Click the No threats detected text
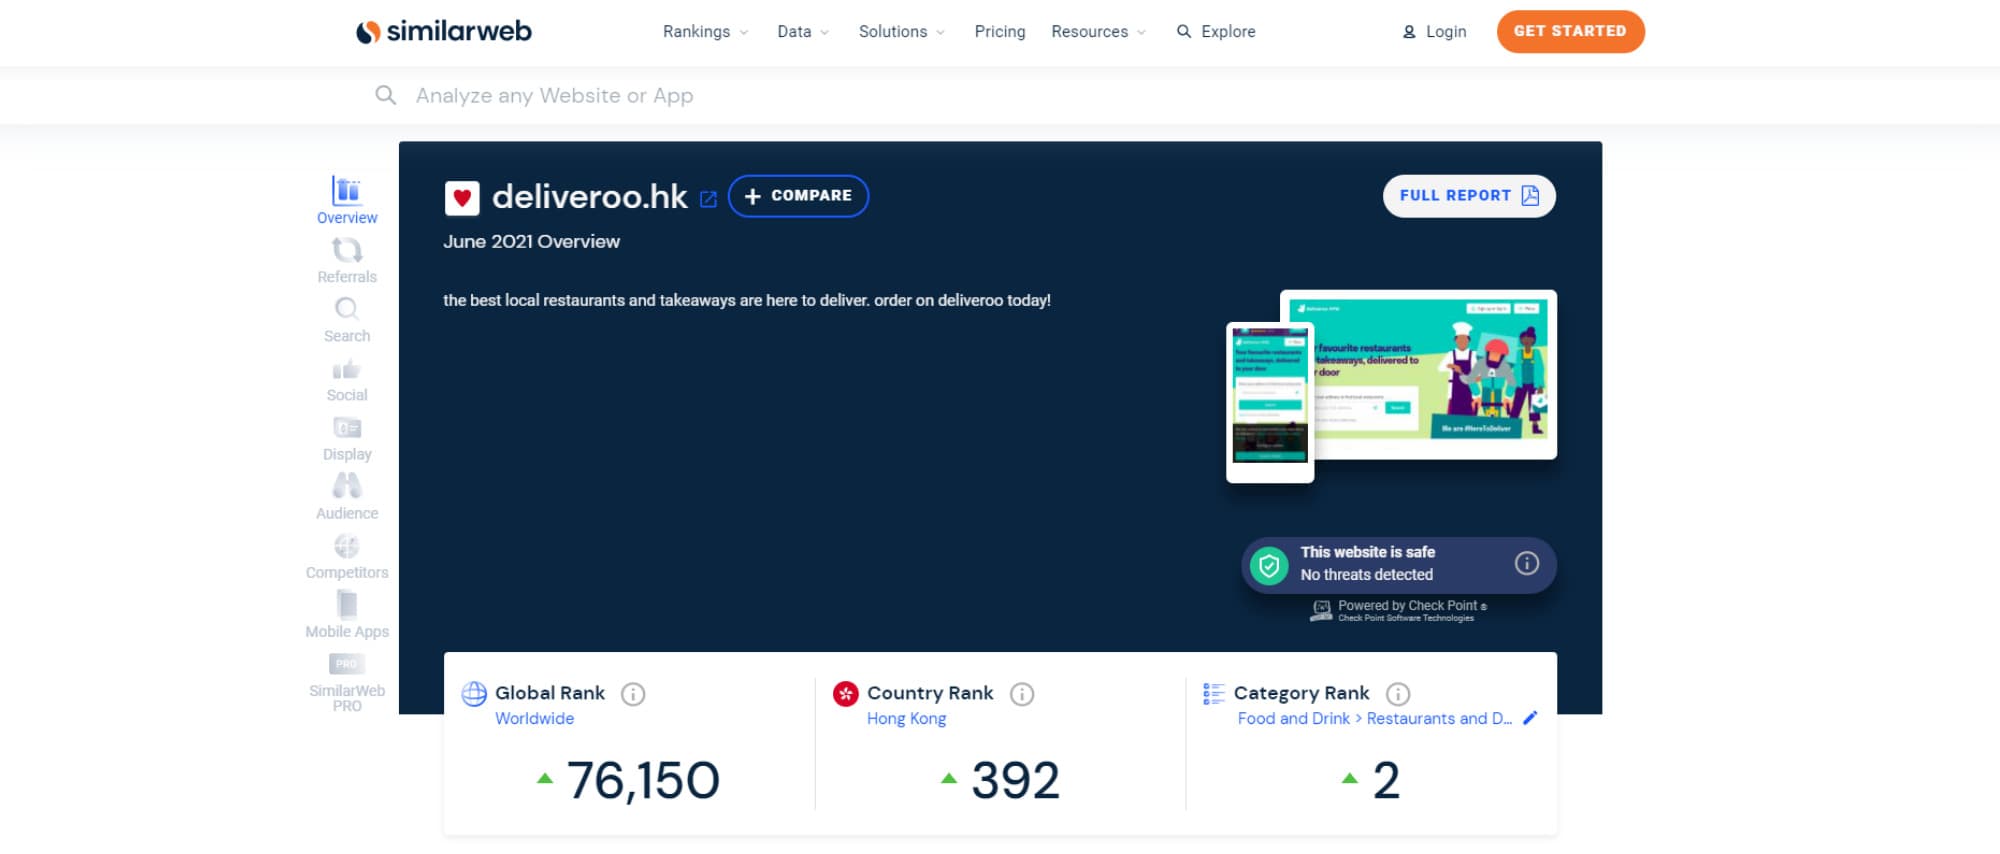The width and height of the screenshot is (2000, 854). click(x=1366, y=574)
